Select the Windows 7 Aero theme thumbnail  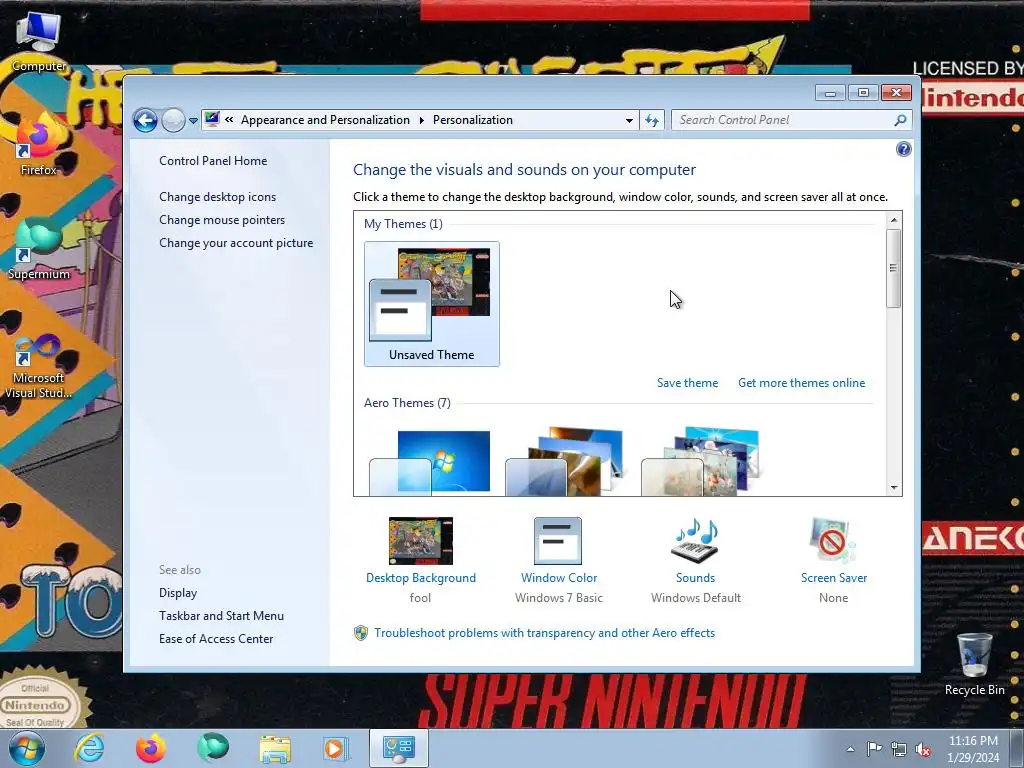[430, 462]
